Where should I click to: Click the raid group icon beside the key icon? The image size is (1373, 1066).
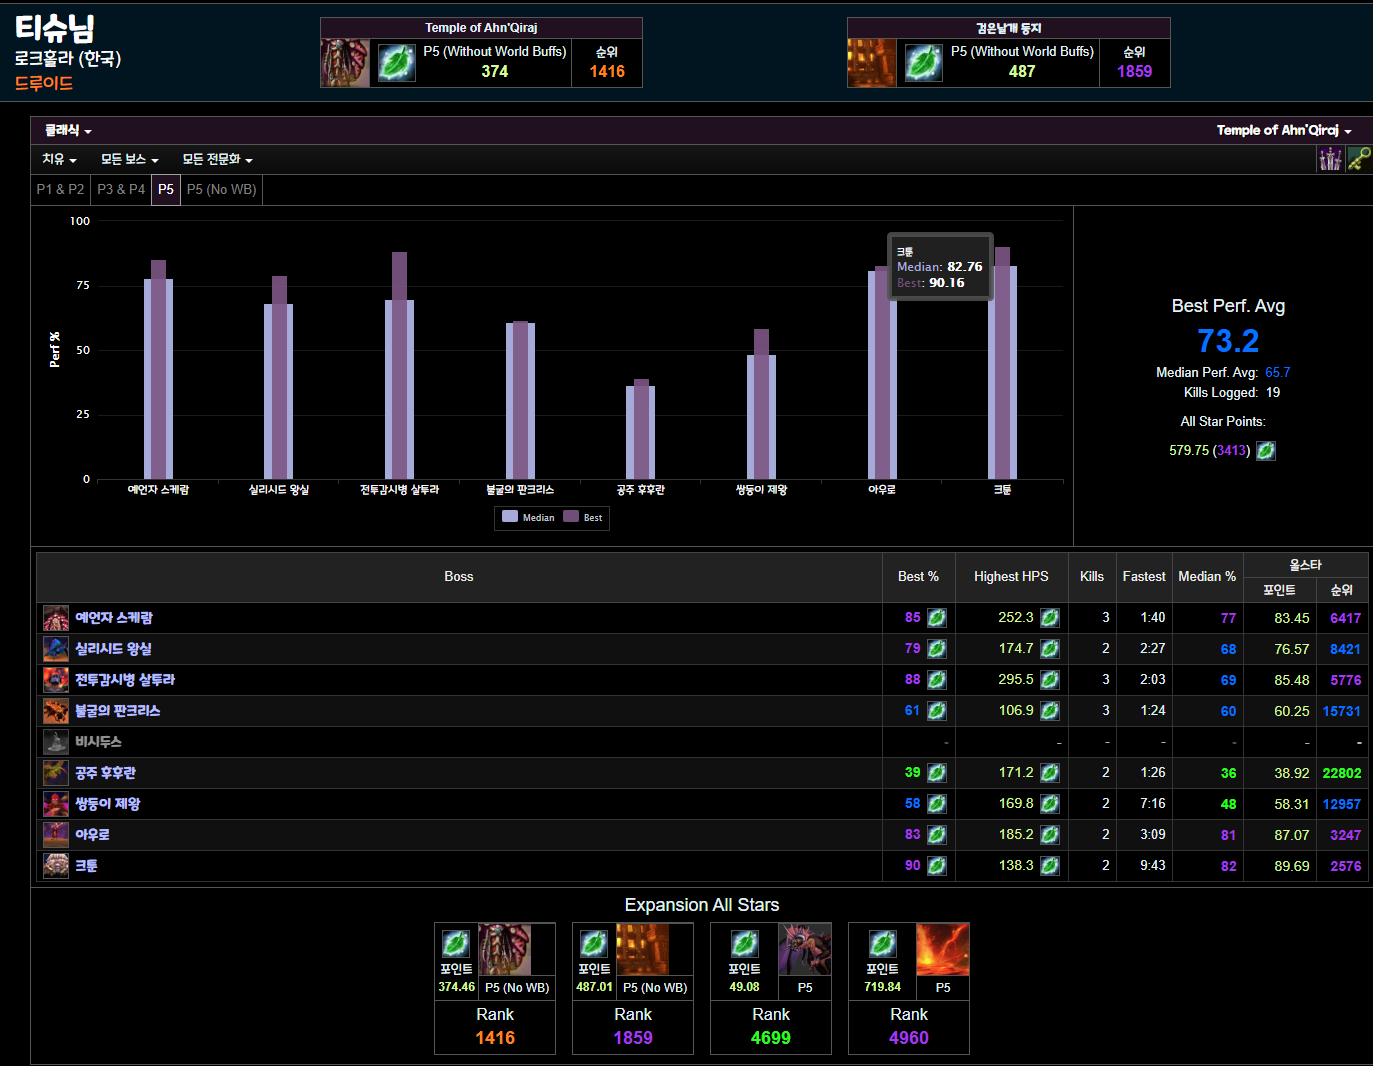click(x=1330, y=158)
